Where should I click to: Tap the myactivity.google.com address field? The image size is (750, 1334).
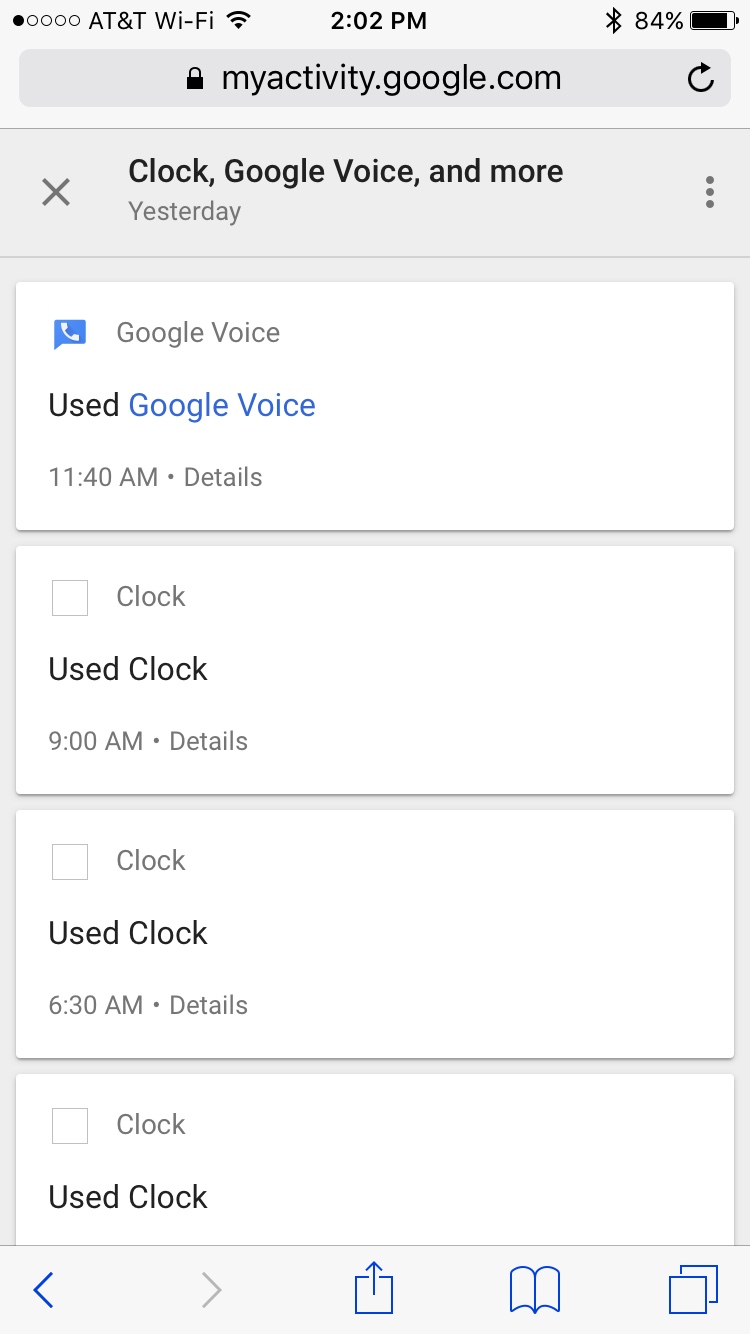click(374, 78)
